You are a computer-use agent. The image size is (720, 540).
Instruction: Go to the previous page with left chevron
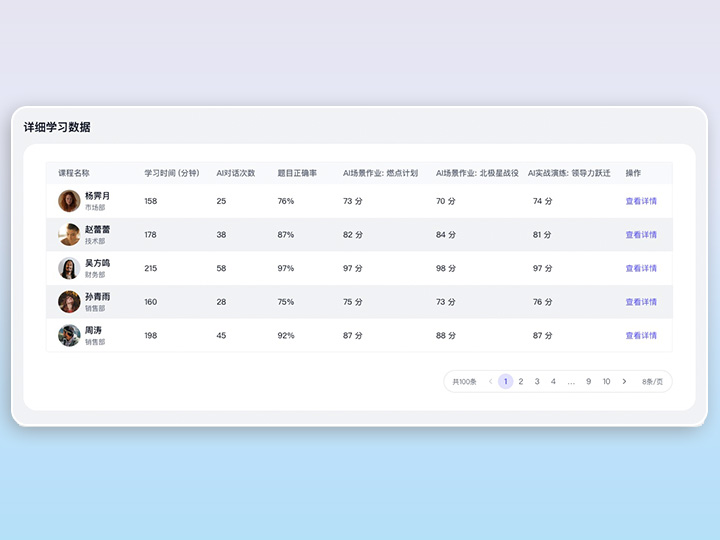coord(490,381)
